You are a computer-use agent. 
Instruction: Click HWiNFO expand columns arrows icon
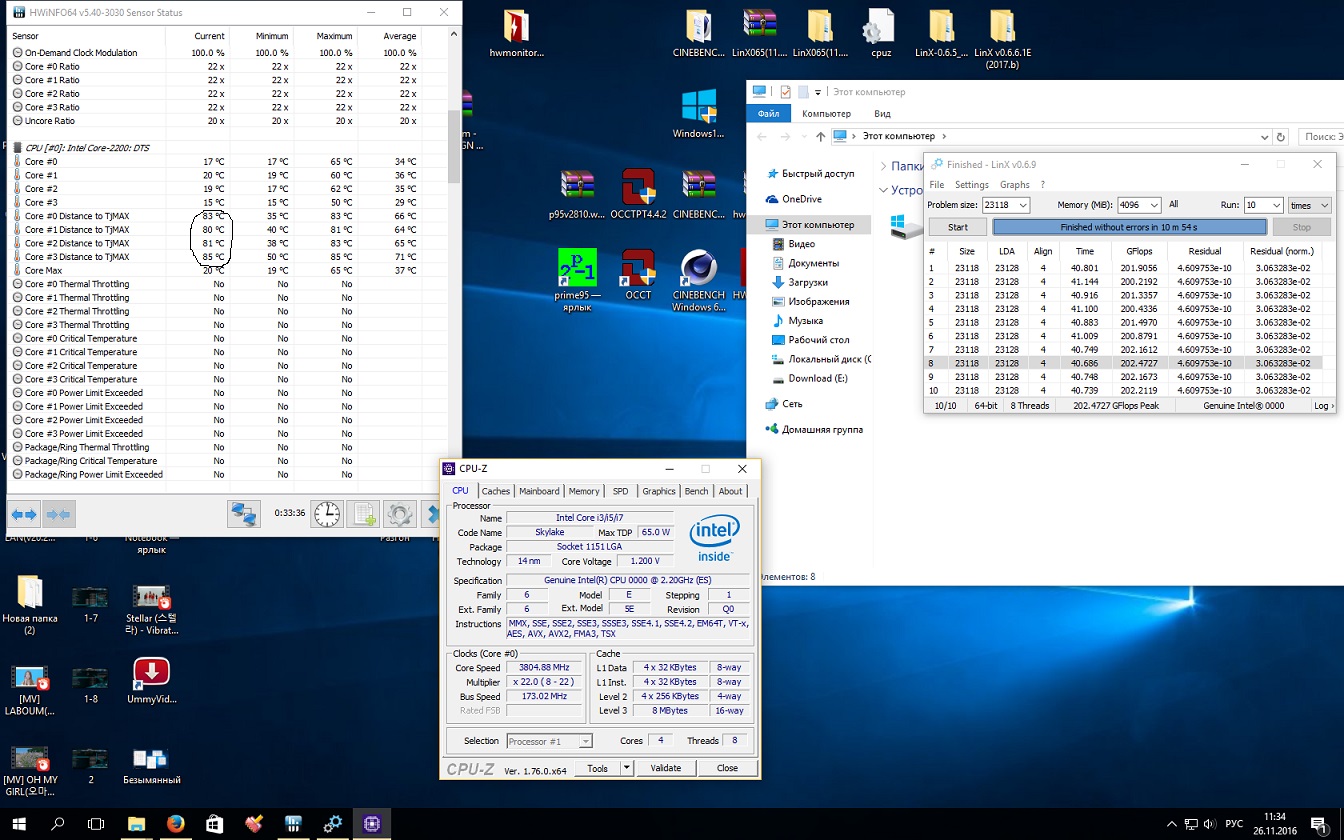point(24,514)
